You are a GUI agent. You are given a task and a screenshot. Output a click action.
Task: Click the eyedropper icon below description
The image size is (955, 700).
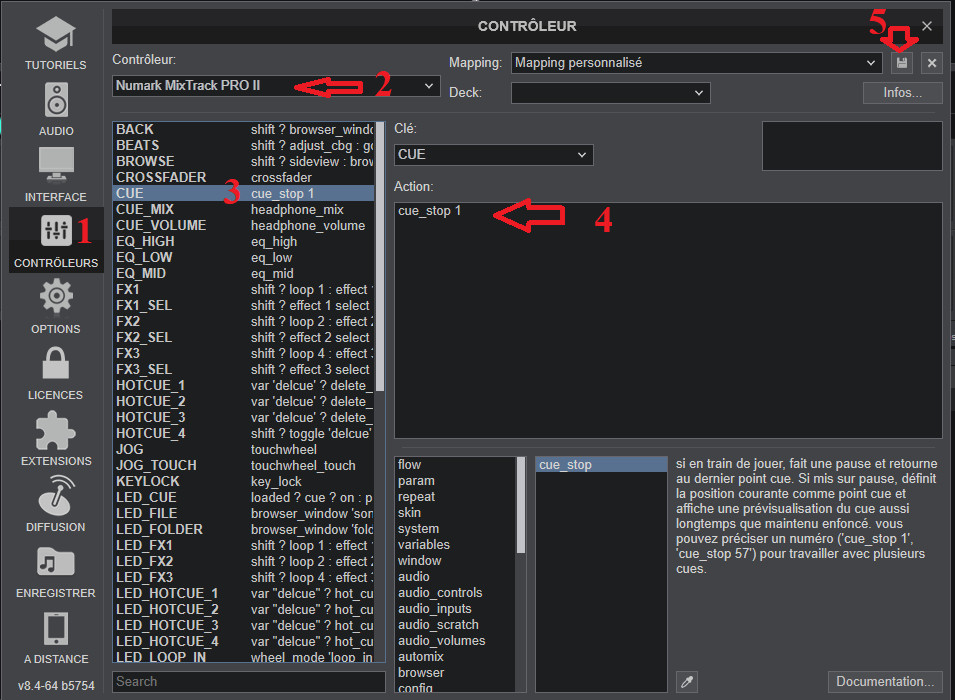coord(686,681)
